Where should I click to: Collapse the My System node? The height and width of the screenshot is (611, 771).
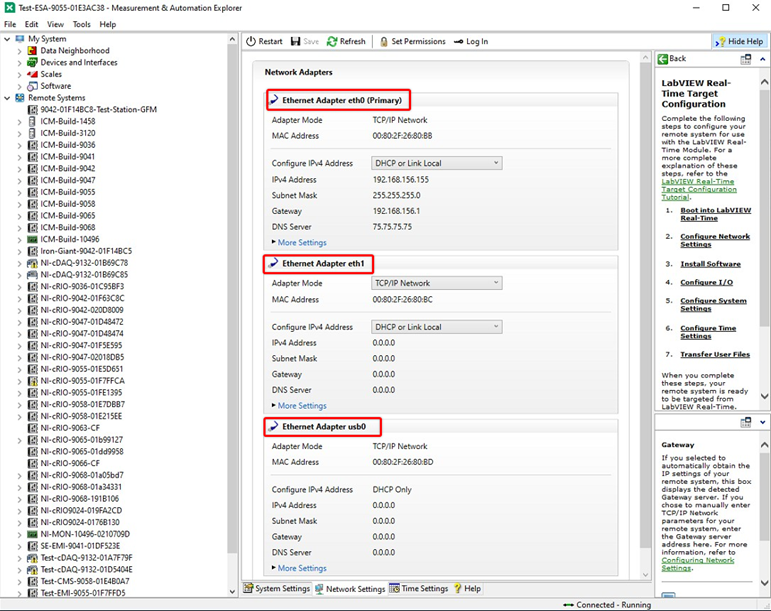tap(7, 39)
